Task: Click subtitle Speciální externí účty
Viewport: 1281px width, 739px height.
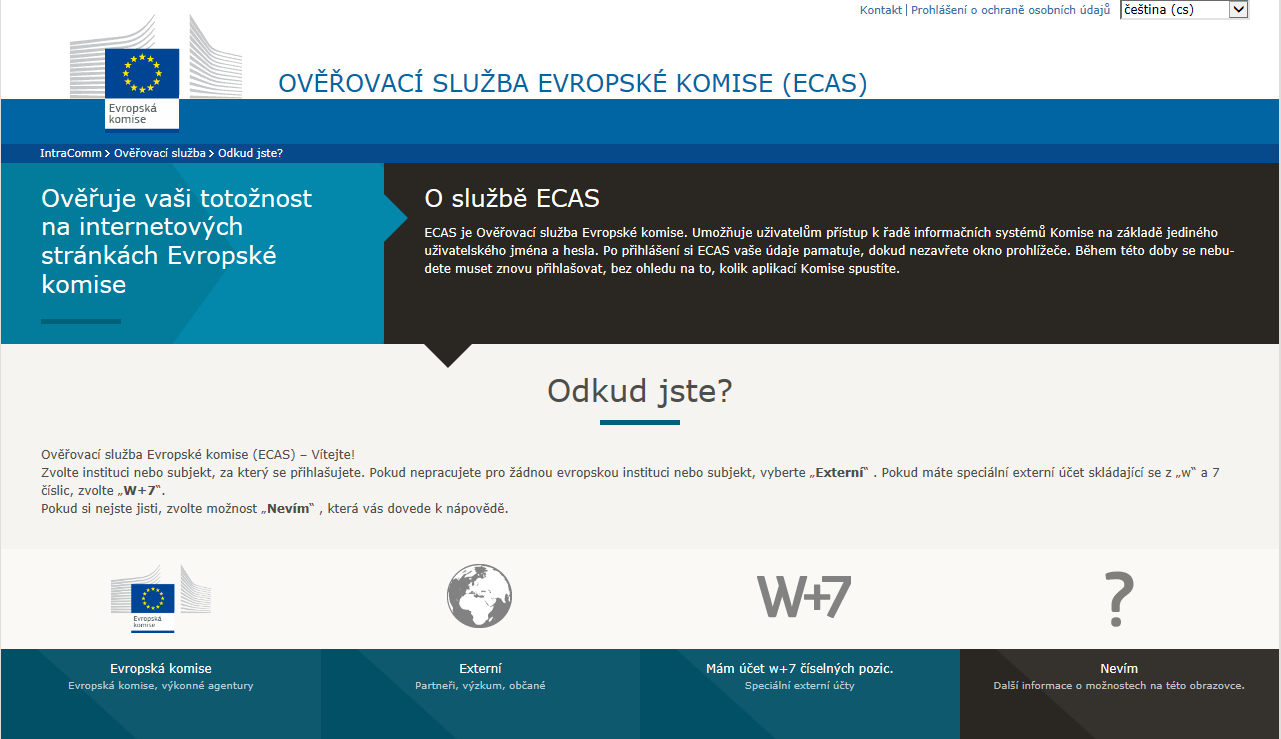Action: [800, 686]
